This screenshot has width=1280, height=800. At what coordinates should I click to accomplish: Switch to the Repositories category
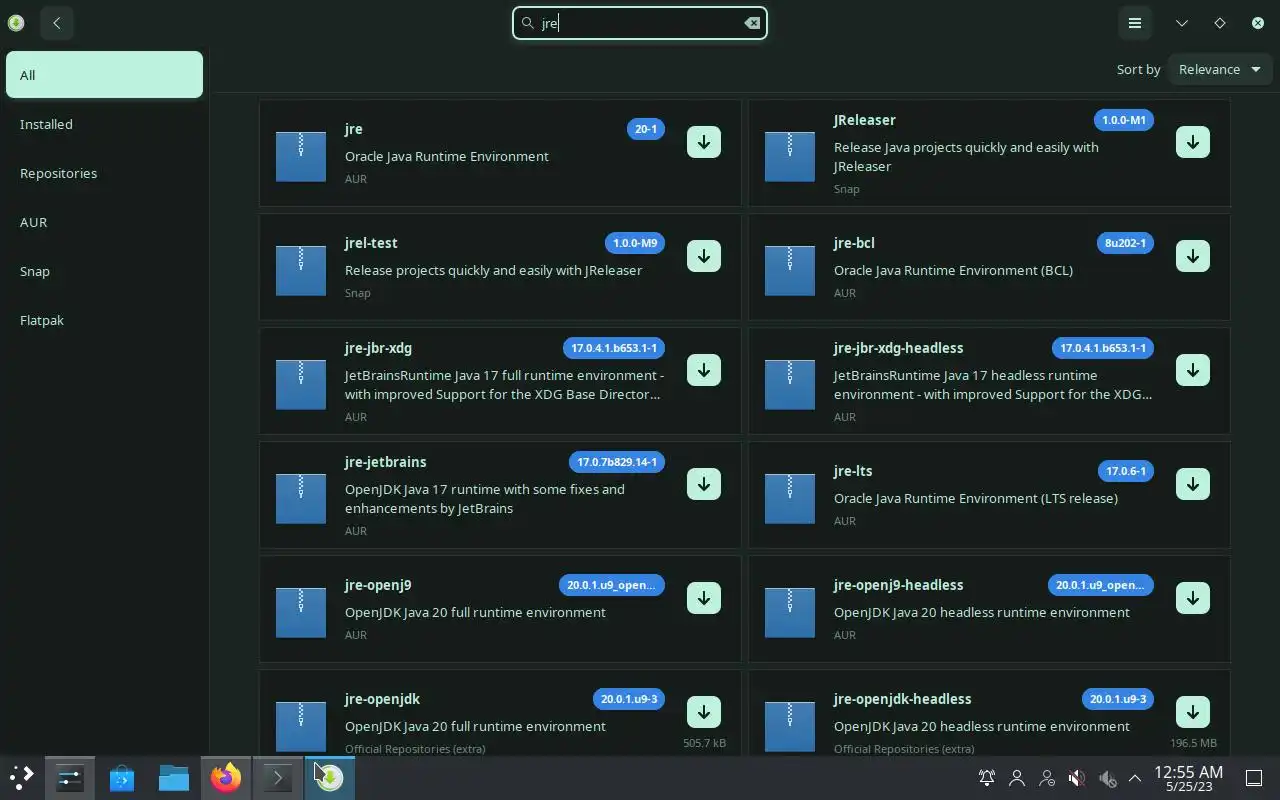[x=104, y=173]
